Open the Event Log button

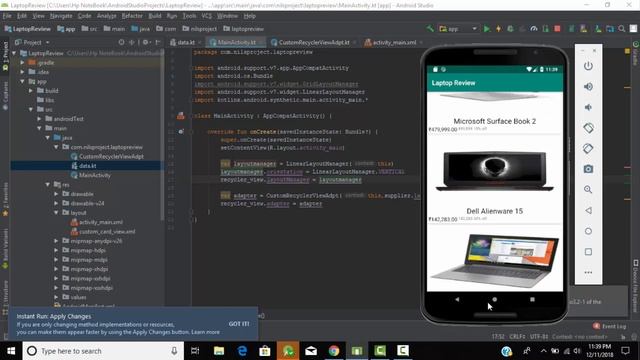pos(610,326)
